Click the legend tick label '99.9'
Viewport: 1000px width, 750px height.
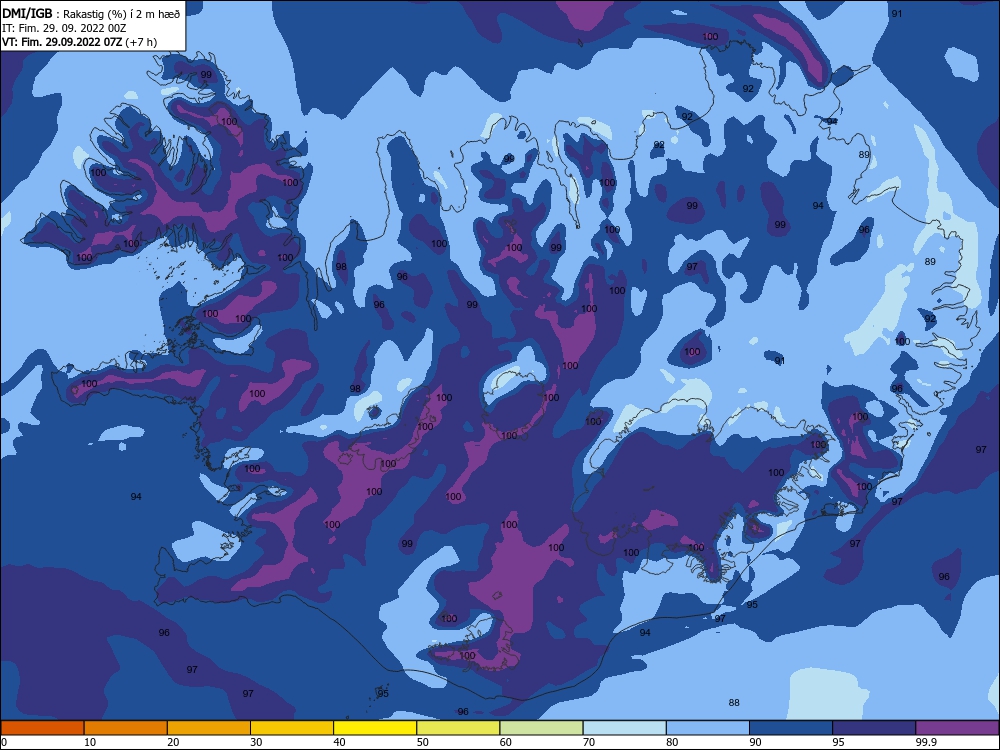click(926, 742)
